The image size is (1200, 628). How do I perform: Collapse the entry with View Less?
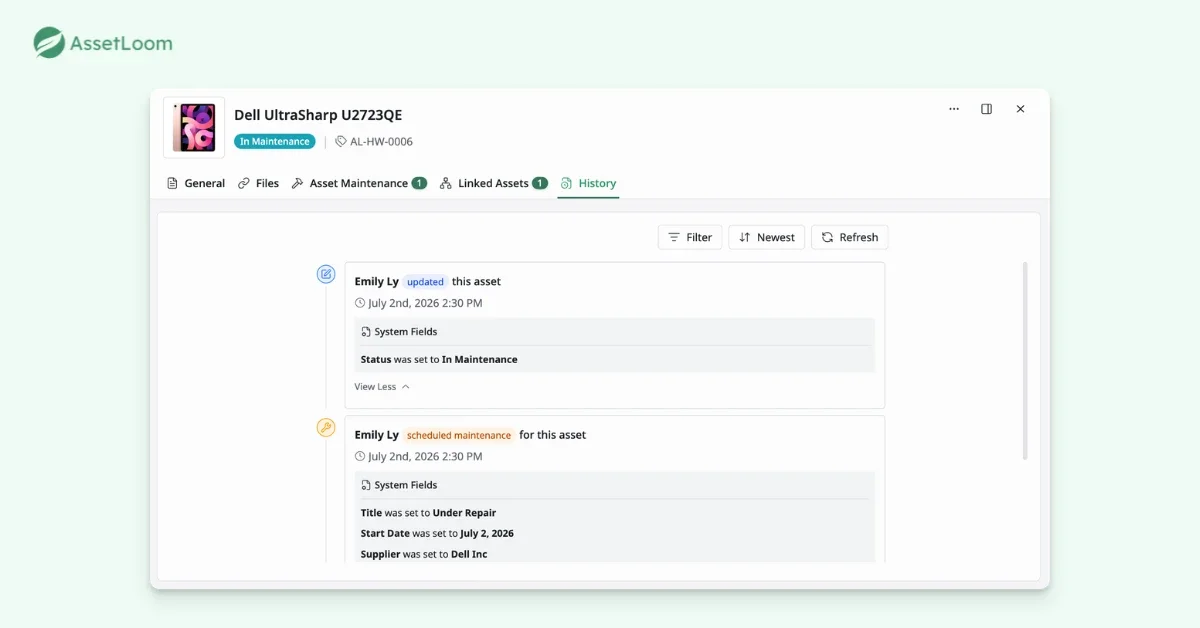tap(382, 387)
